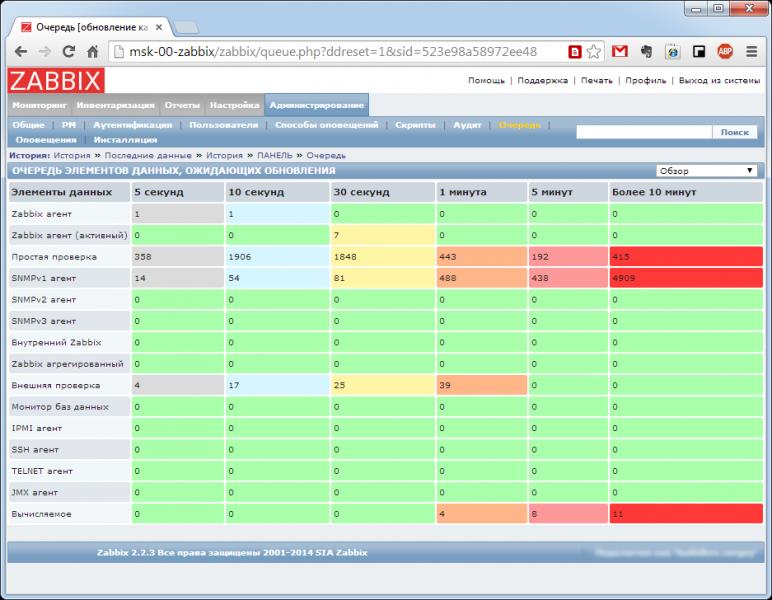This screenshot has width=772, height=600.
Task: Open the Инвентаризация menu tab
Action: tap(115, 105)
